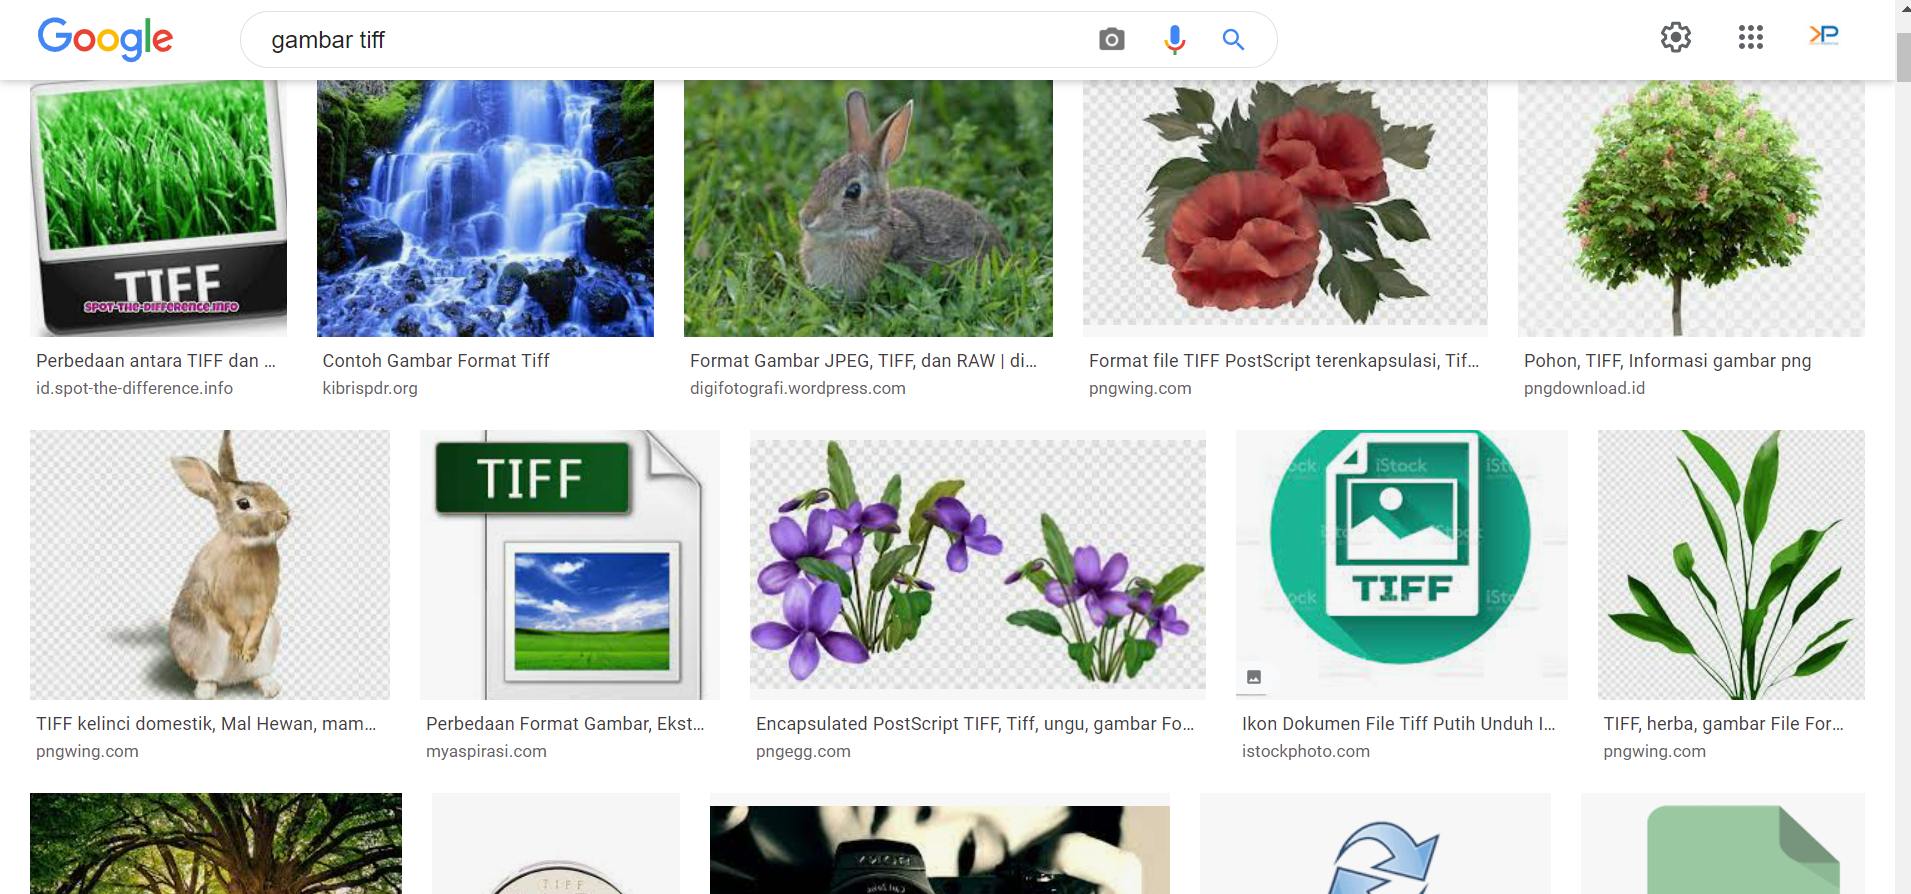Visit pngwing.com source under poppy image
This screenshot has width=1911, height=894.
[x=1140, y=388]
